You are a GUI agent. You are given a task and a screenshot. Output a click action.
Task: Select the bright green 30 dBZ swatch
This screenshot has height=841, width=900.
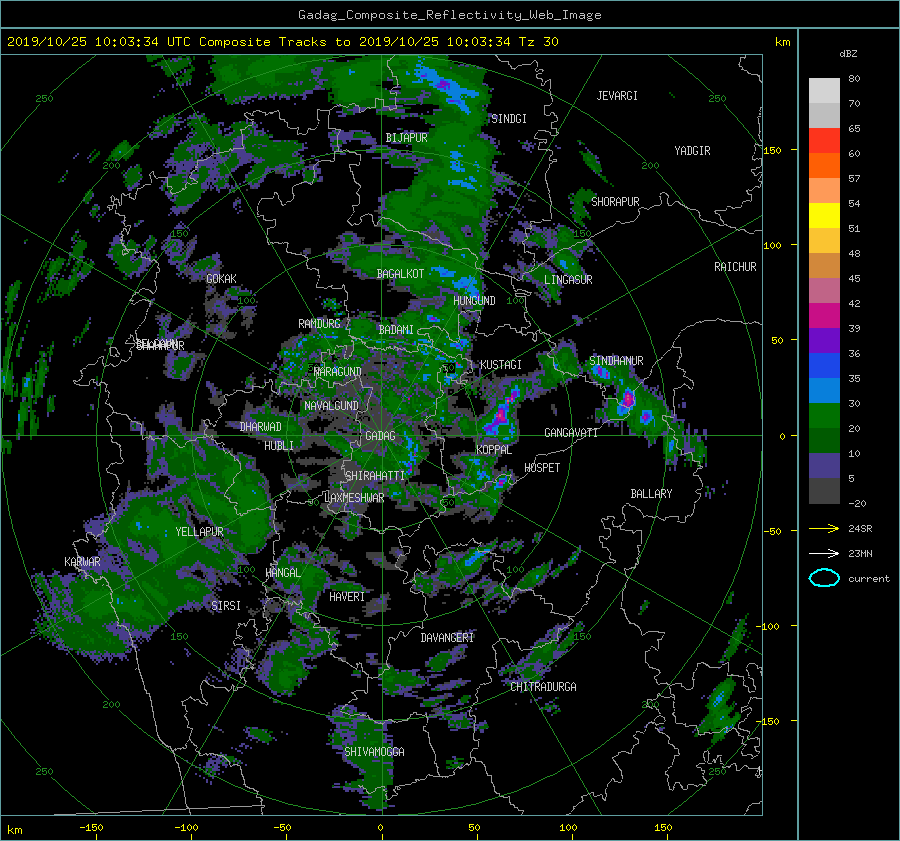[824, 415]
